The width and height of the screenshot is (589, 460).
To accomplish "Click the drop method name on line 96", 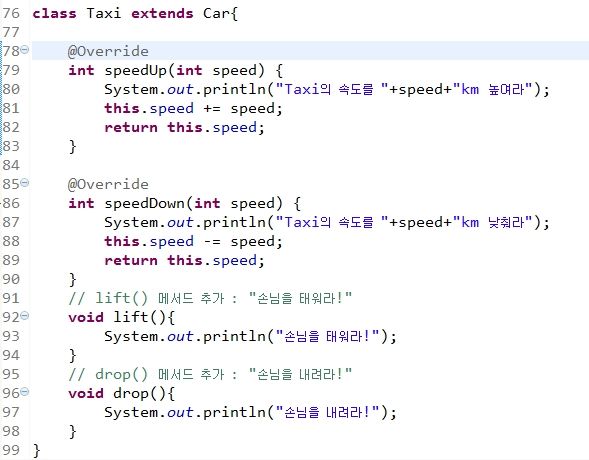I will [x=131, y=394].
